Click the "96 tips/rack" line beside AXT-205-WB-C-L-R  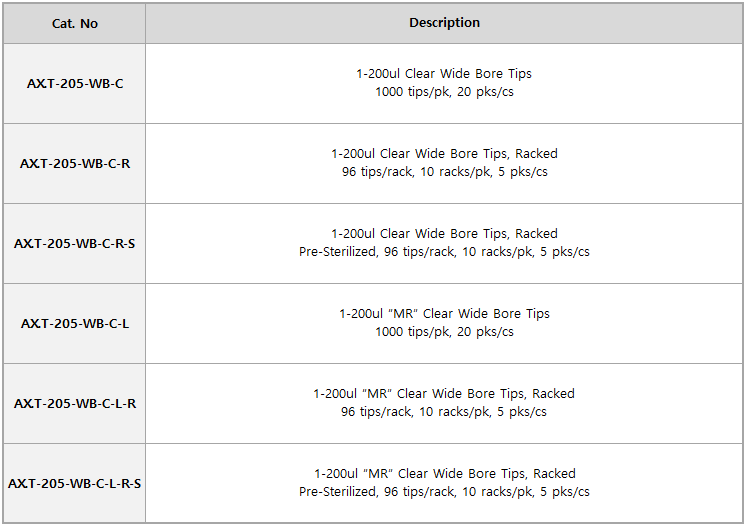coord(444,412)
